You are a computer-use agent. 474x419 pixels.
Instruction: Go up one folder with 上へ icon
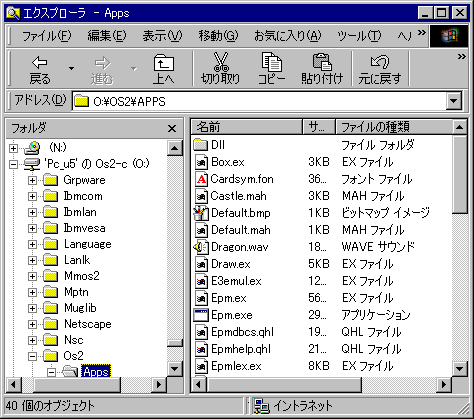point(163,63)
